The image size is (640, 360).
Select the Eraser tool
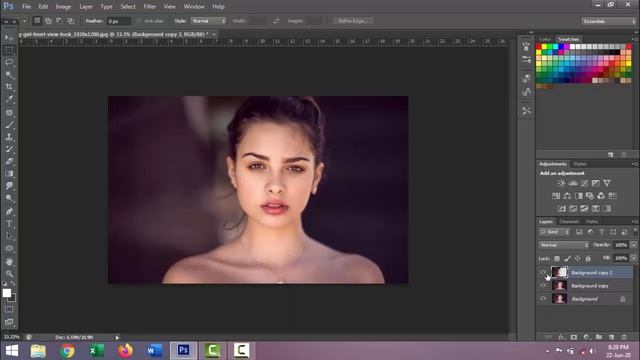click(x=9, y=162)
